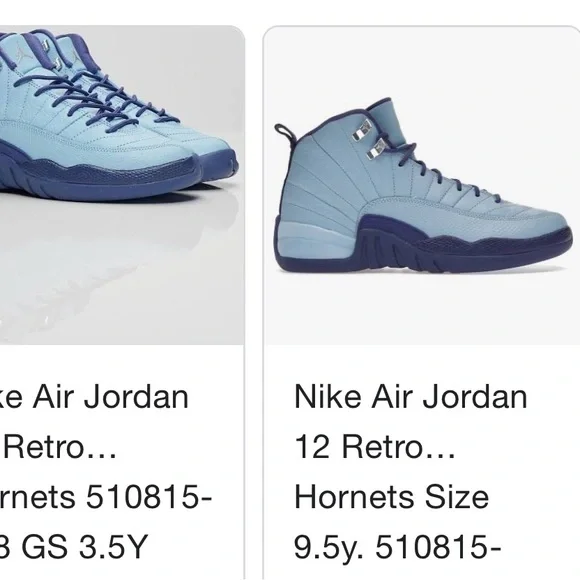The width and height of the screenshot is (580, 580).
Task: Click the '9.5y. 510815-' listing text
Action: click(398, 547)
